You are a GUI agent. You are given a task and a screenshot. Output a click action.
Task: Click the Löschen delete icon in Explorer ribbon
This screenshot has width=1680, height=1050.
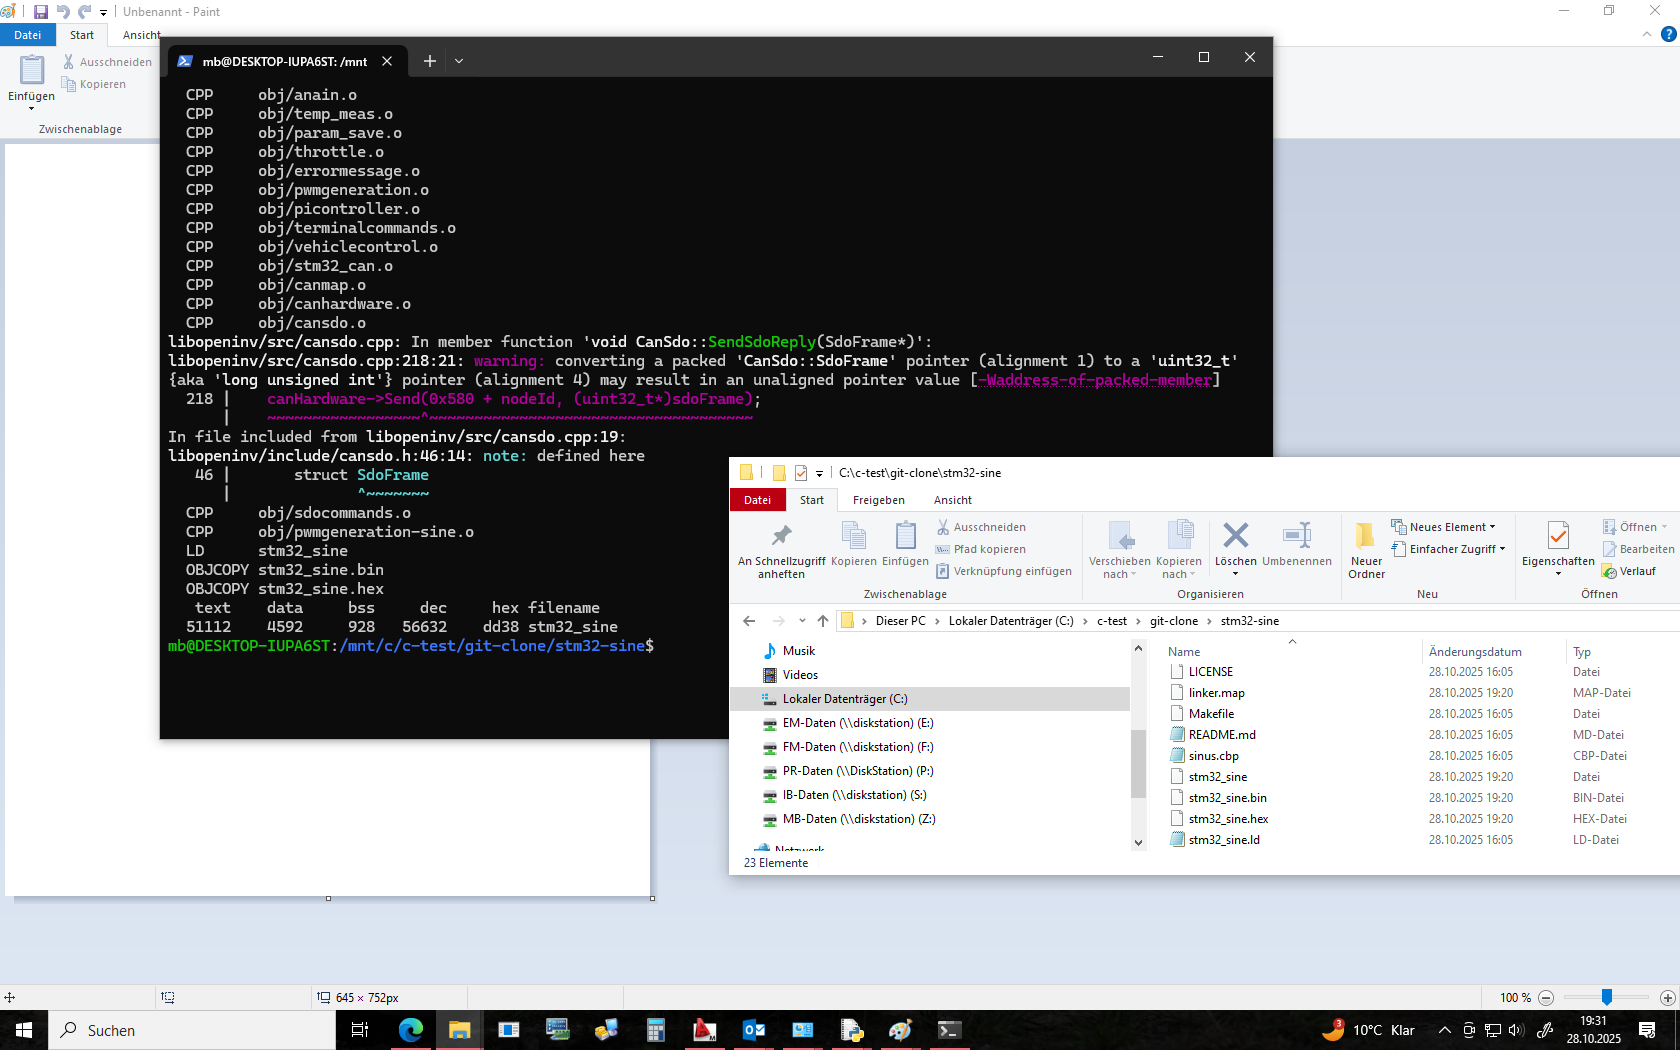[x=1235, y=536]
